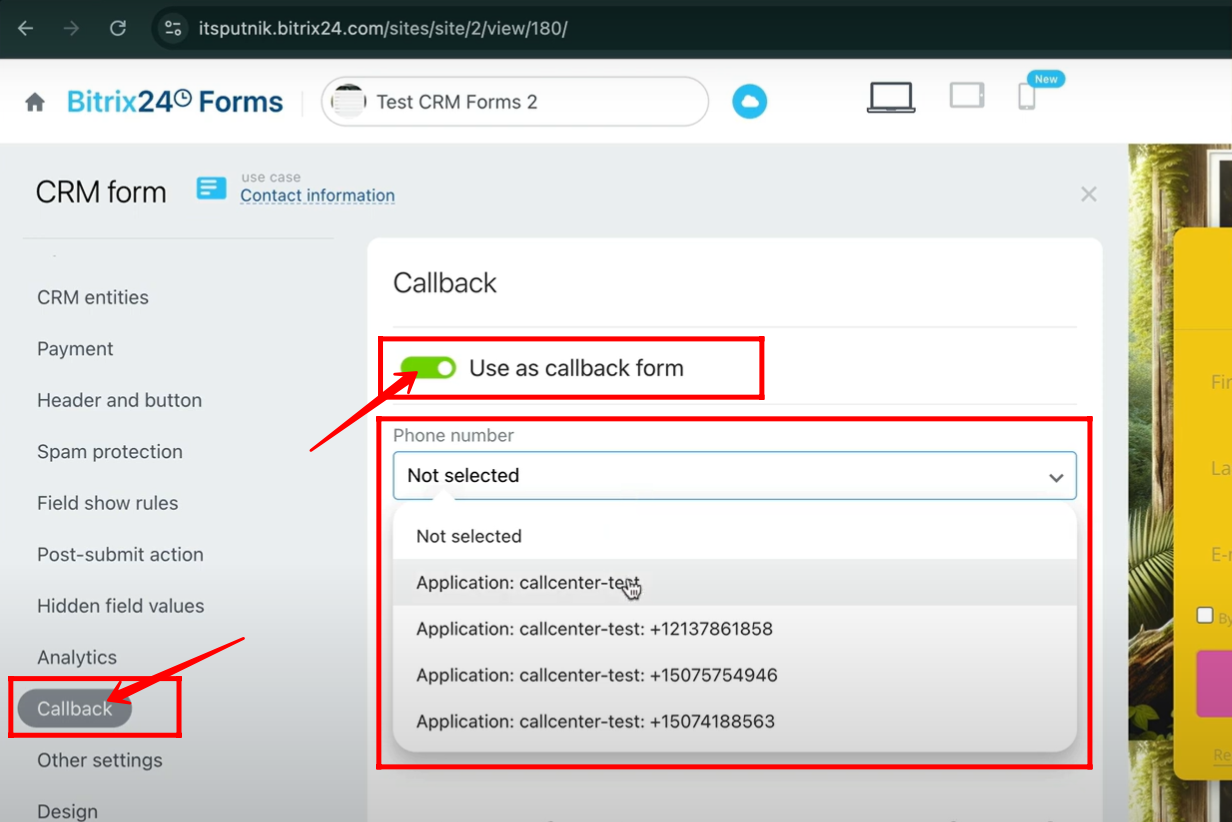
Task: Click the blue form use case icon
Action: coord(211,187)
